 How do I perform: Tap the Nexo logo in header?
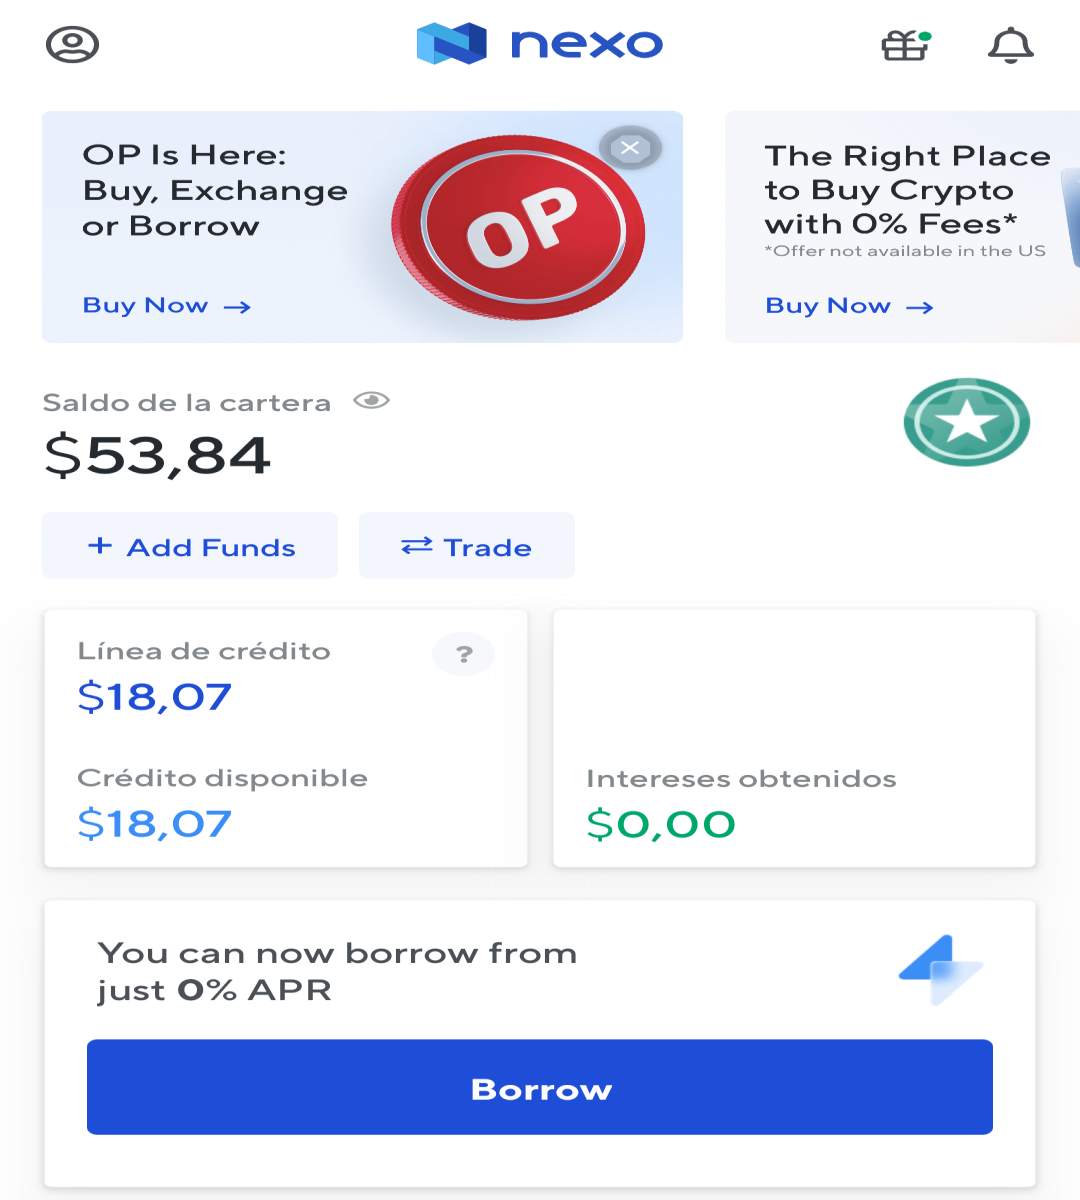pos(540,43)
